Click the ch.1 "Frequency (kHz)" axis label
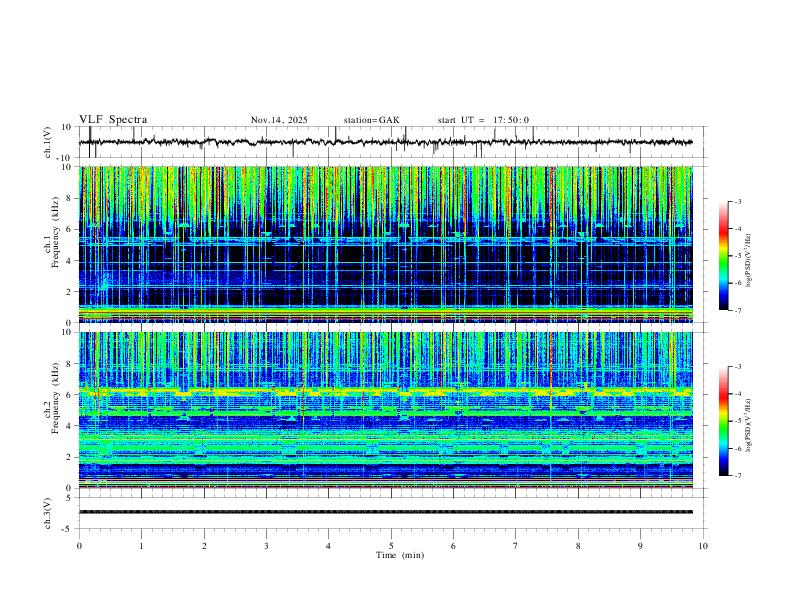792x612 pixels. pos(56,231)
